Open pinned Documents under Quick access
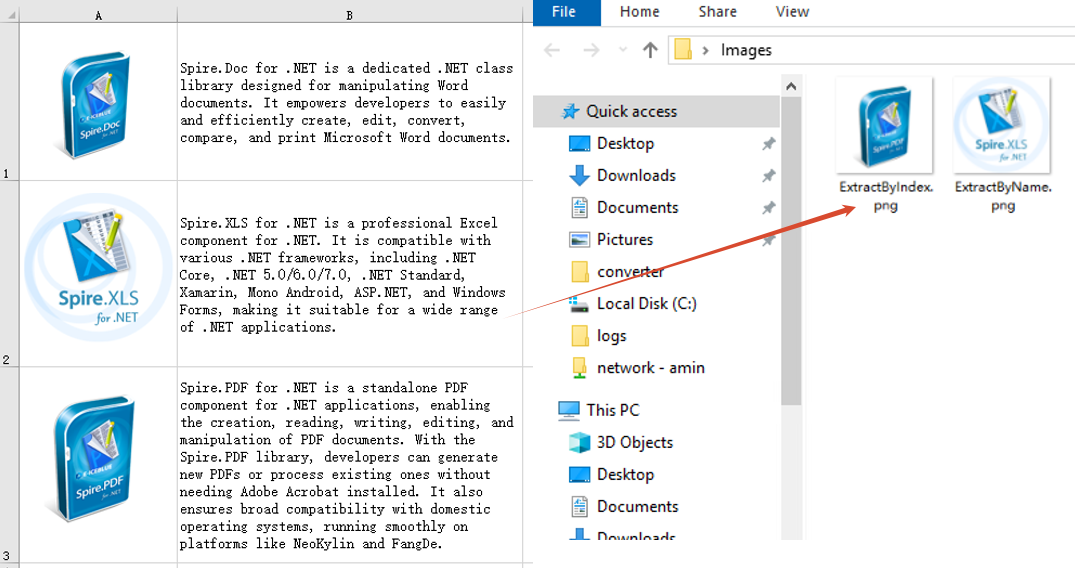This screenshot has height=568, width=1075. 637,208
